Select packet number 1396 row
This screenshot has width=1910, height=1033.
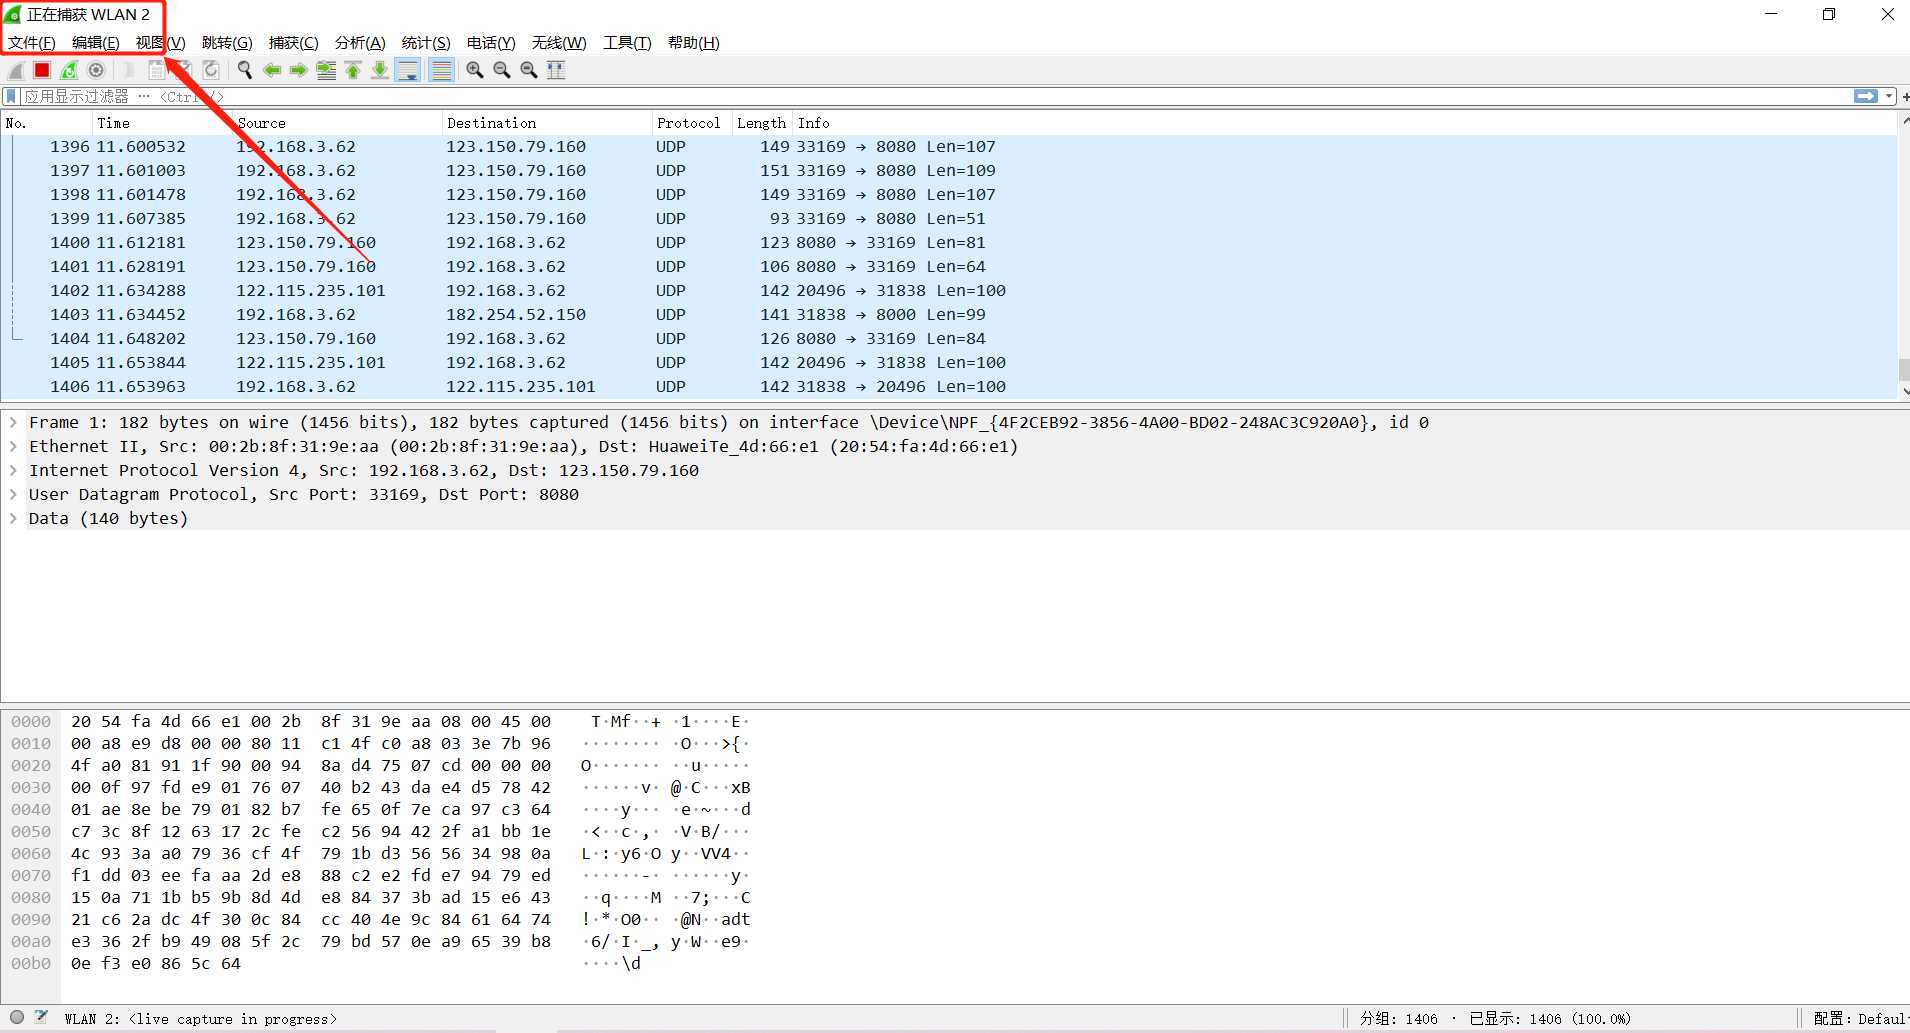point(948,146)
